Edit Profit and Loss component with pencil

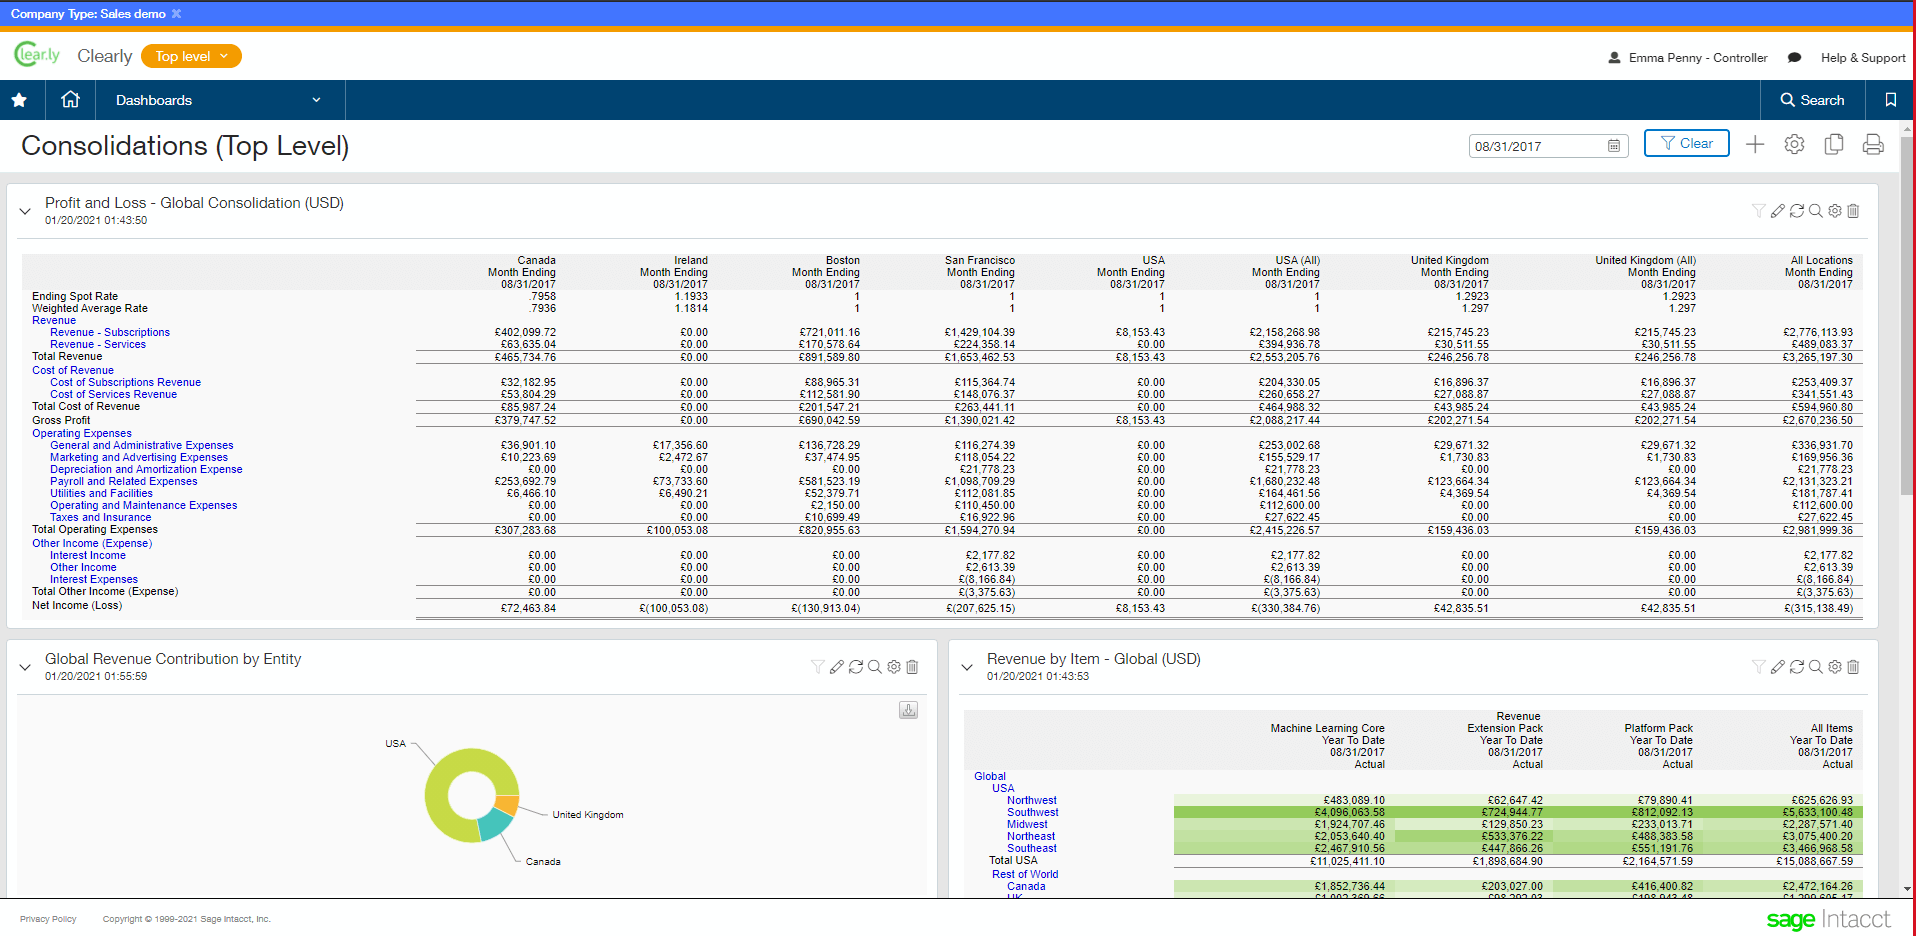(1777, 211)
